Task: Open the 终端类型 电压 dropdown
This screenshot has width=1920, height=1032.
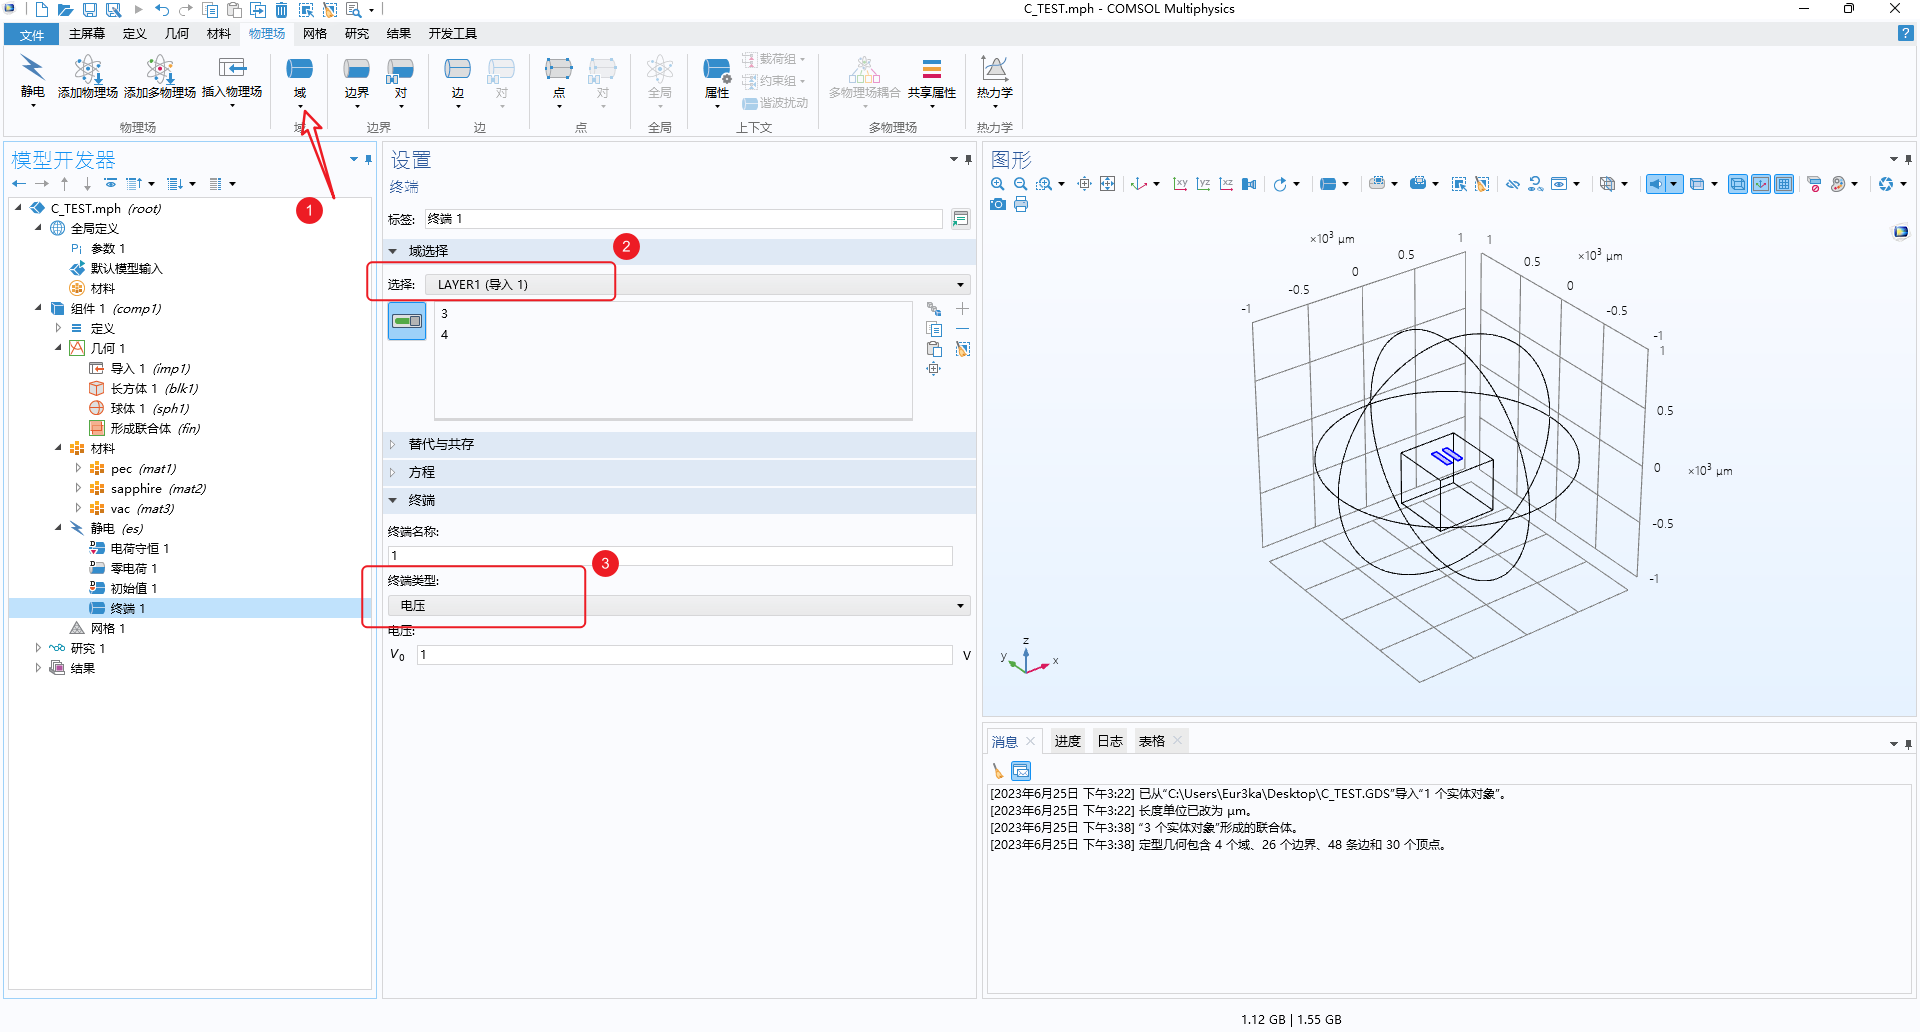Action: [679, 606]
